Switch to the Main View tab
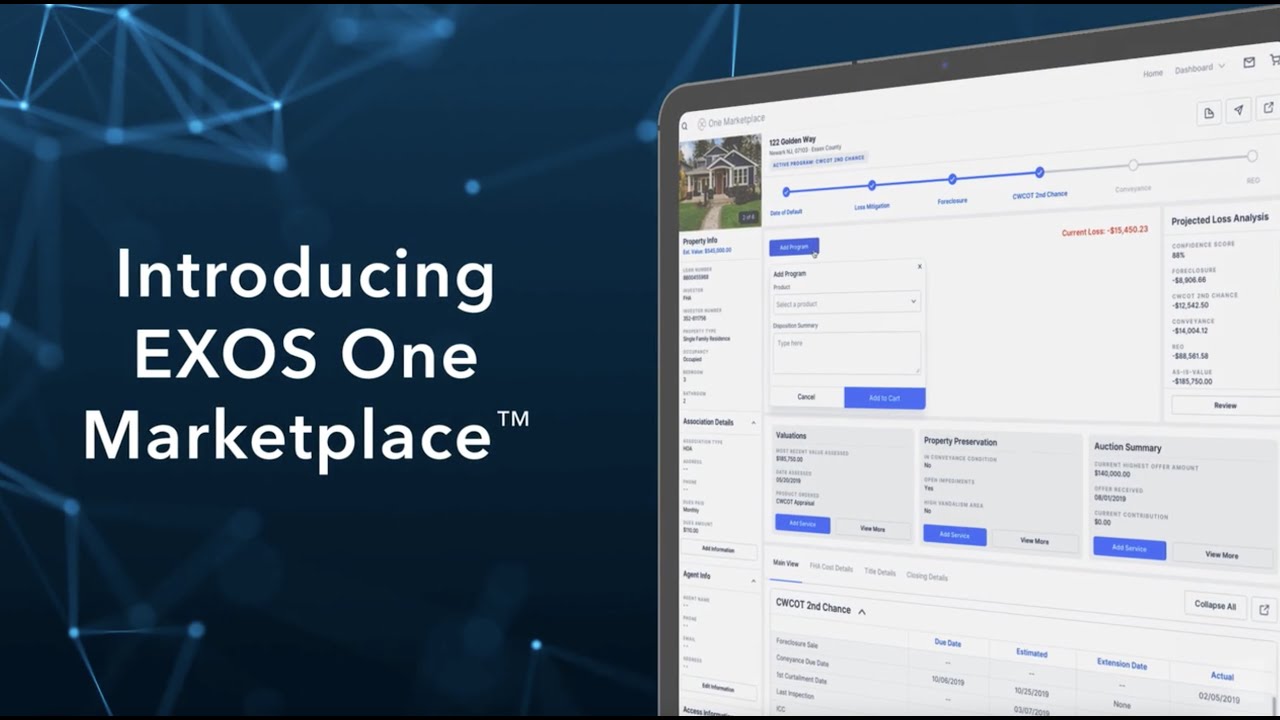This screenshot has height=720, width=1280. point(786,564)
